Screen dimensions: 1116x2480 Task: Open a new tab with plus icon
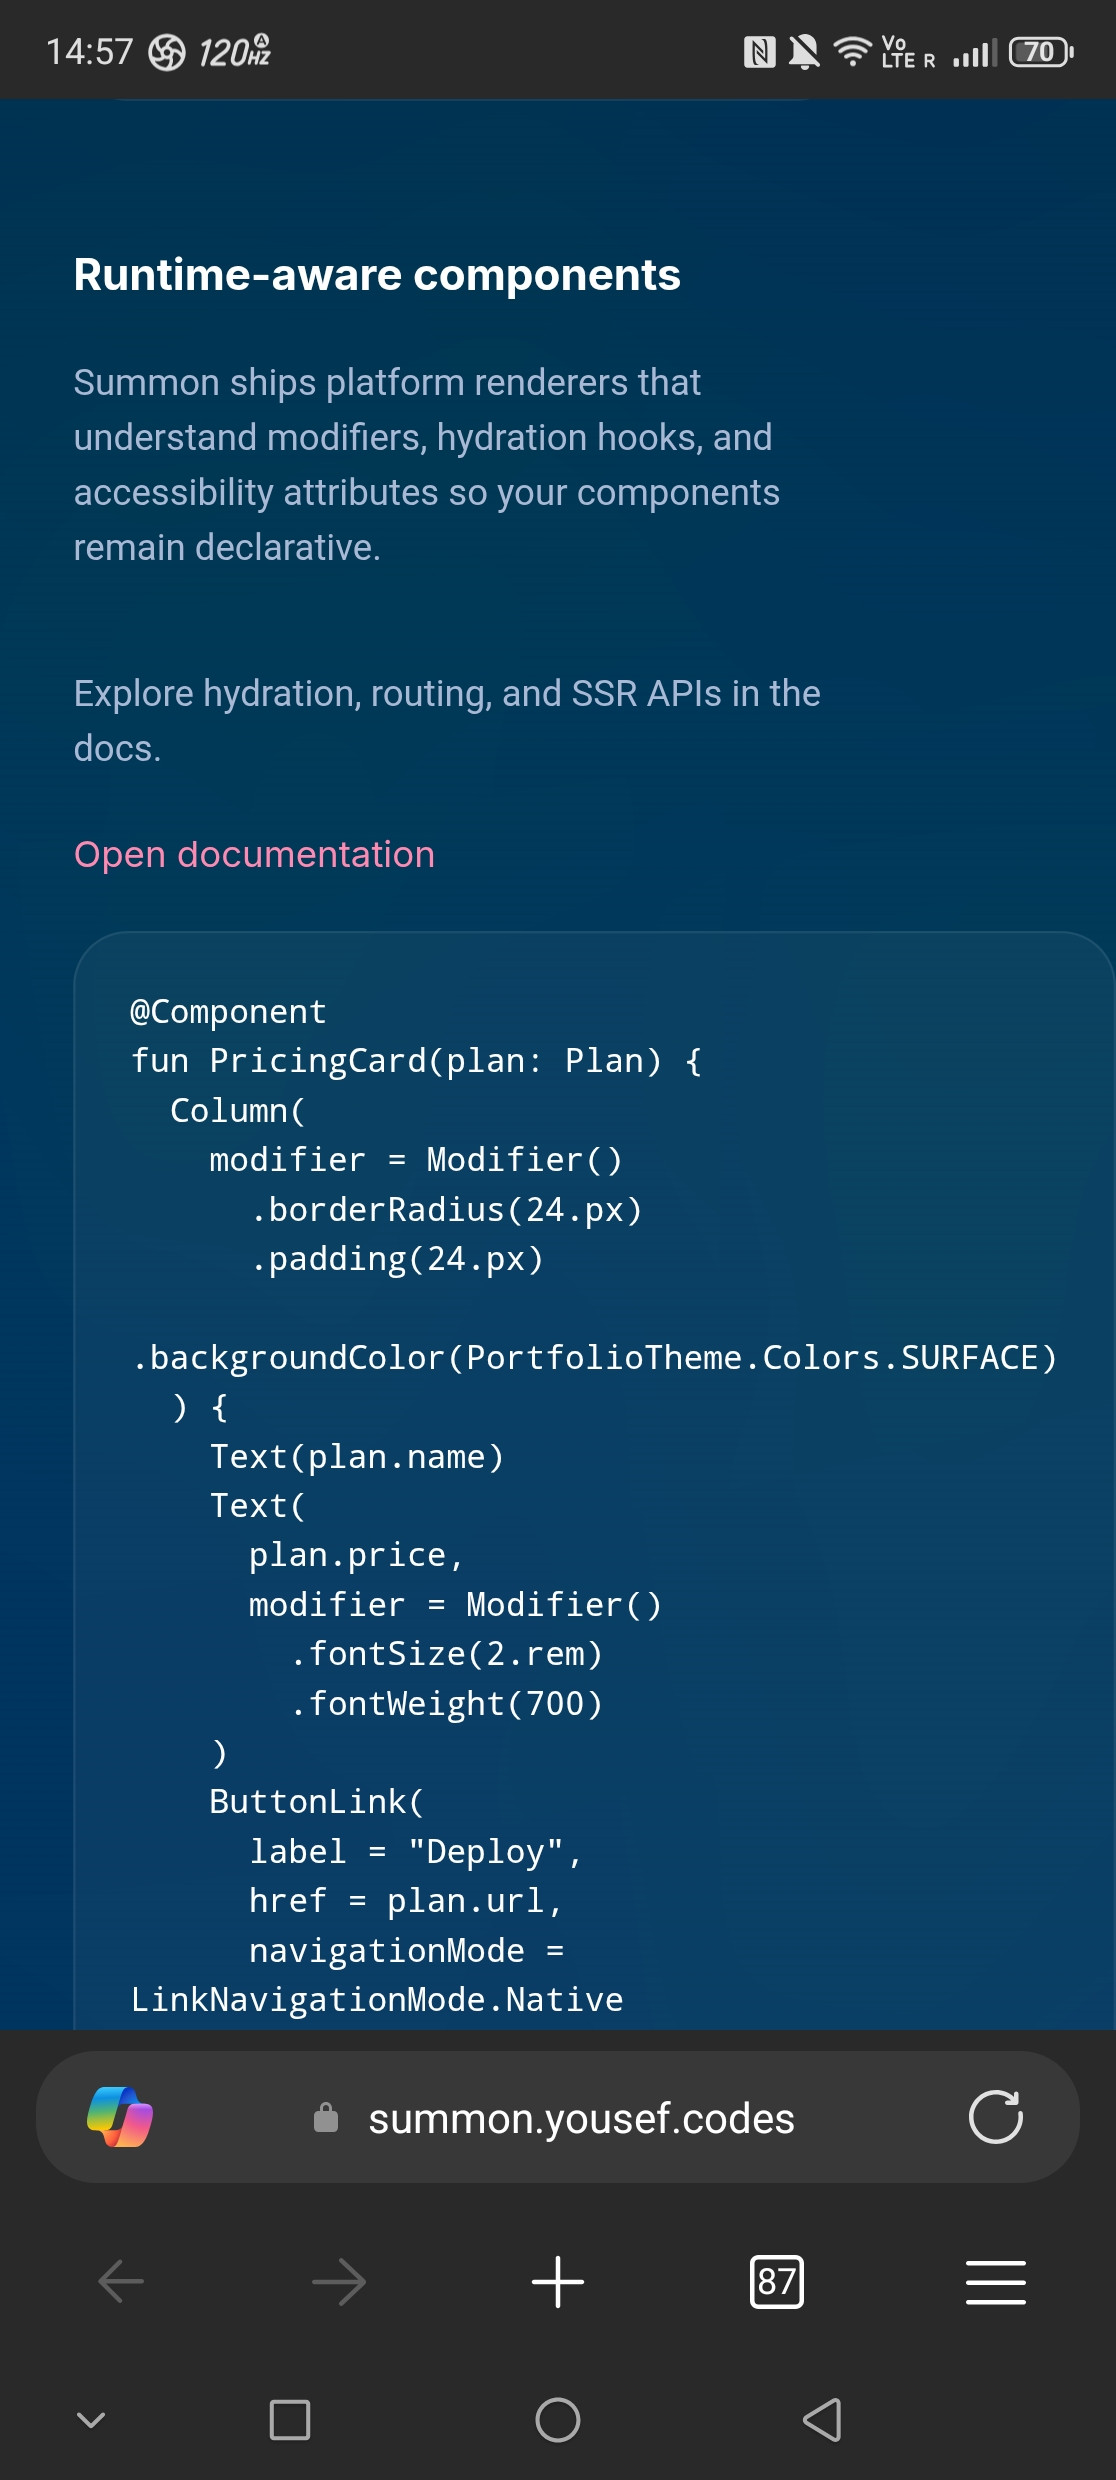(x=558, y=2282)
